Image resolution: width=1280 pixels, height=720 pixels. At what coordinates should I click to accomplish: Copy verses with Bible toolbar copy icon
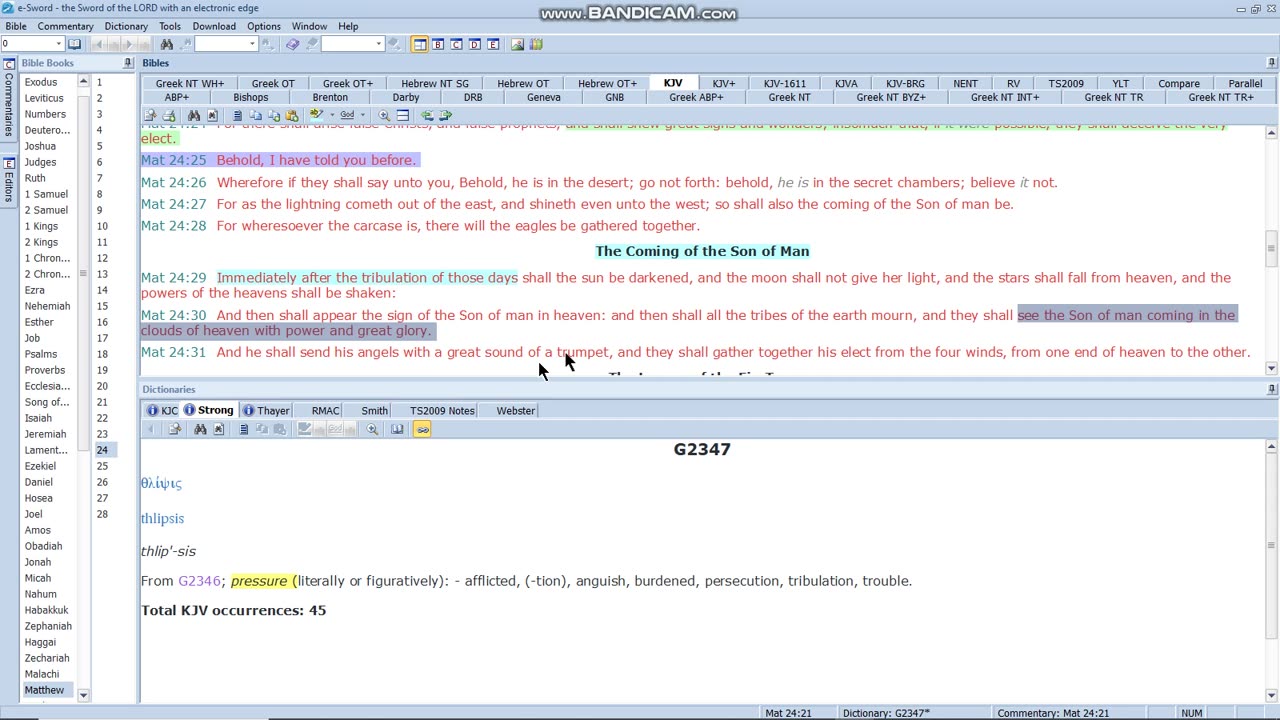pos(255,115)
